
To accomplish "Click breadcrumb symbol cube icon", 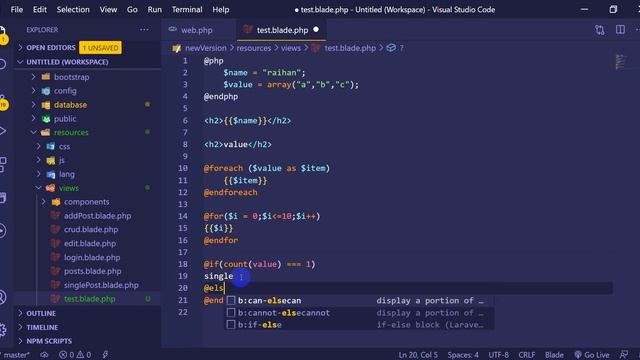I will click(391, 48).
